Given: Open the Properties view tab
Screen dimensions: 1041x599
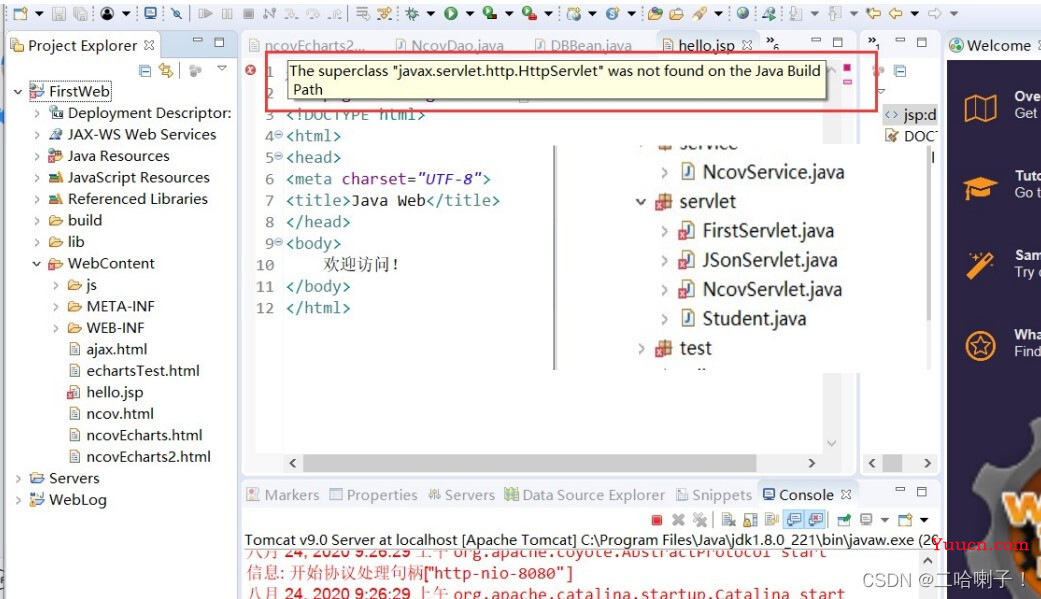Looking at the screenshot, I should click(374, 495).
